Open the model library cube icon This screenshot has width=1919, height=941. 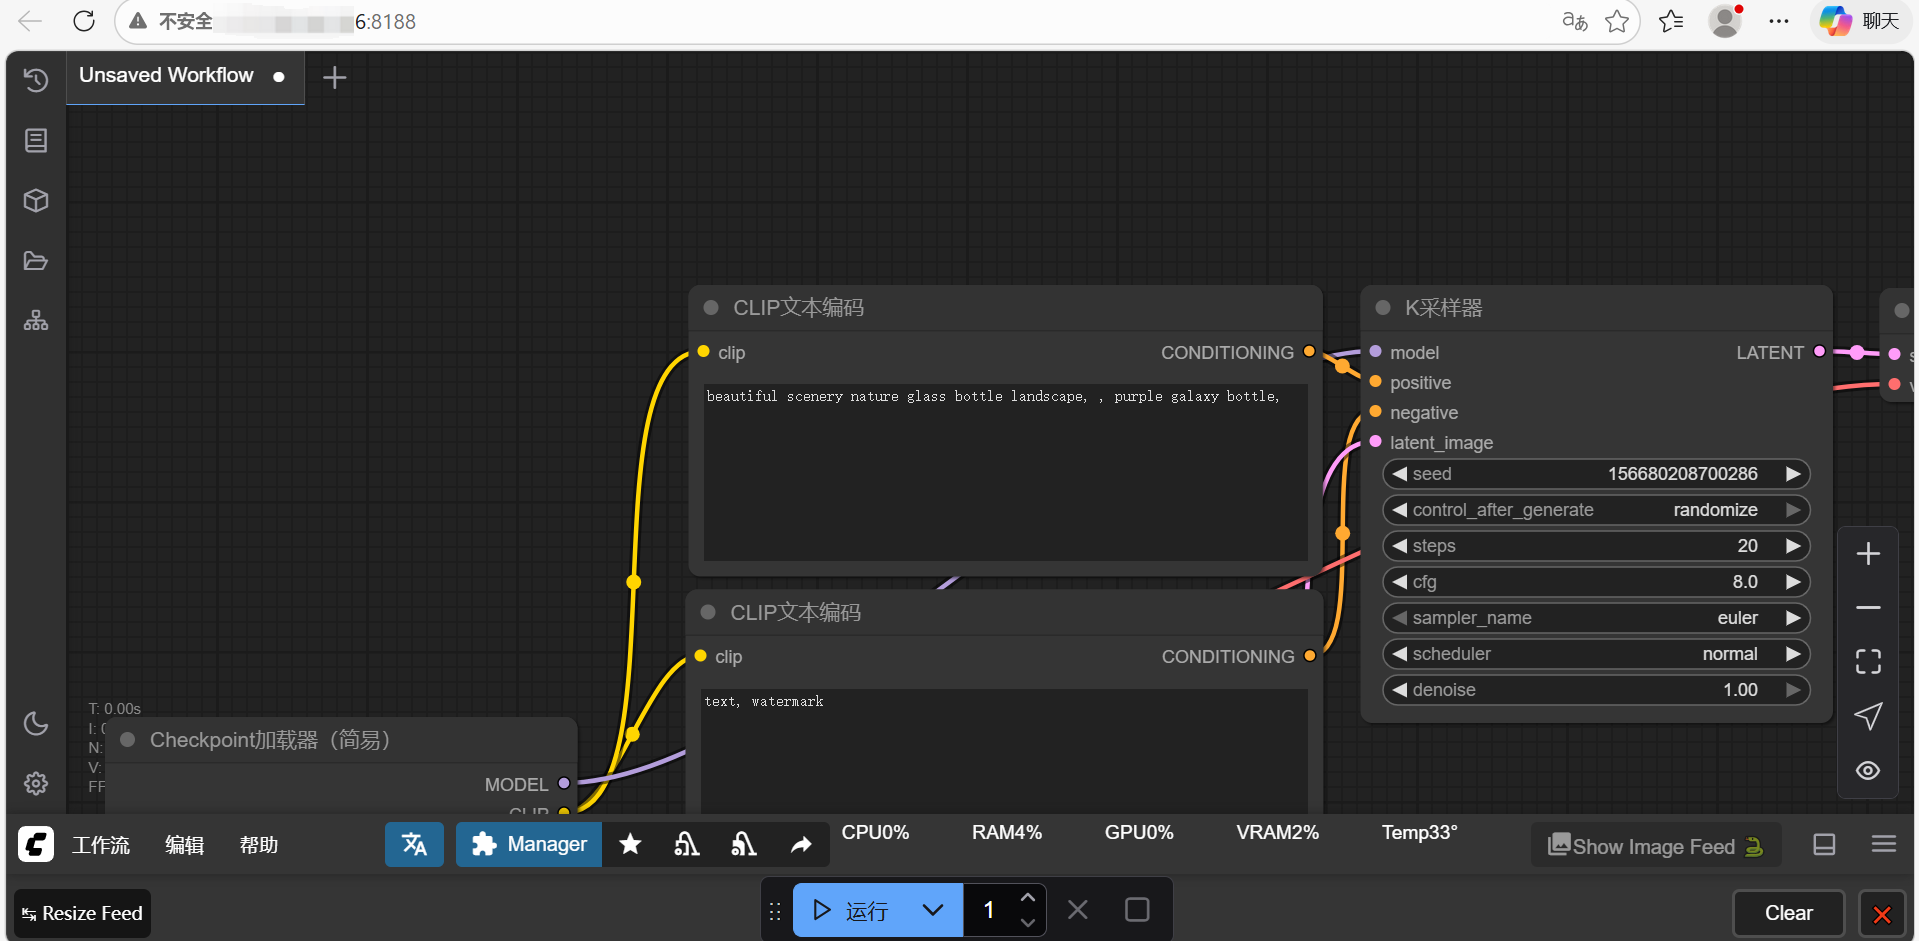point(36,201)
